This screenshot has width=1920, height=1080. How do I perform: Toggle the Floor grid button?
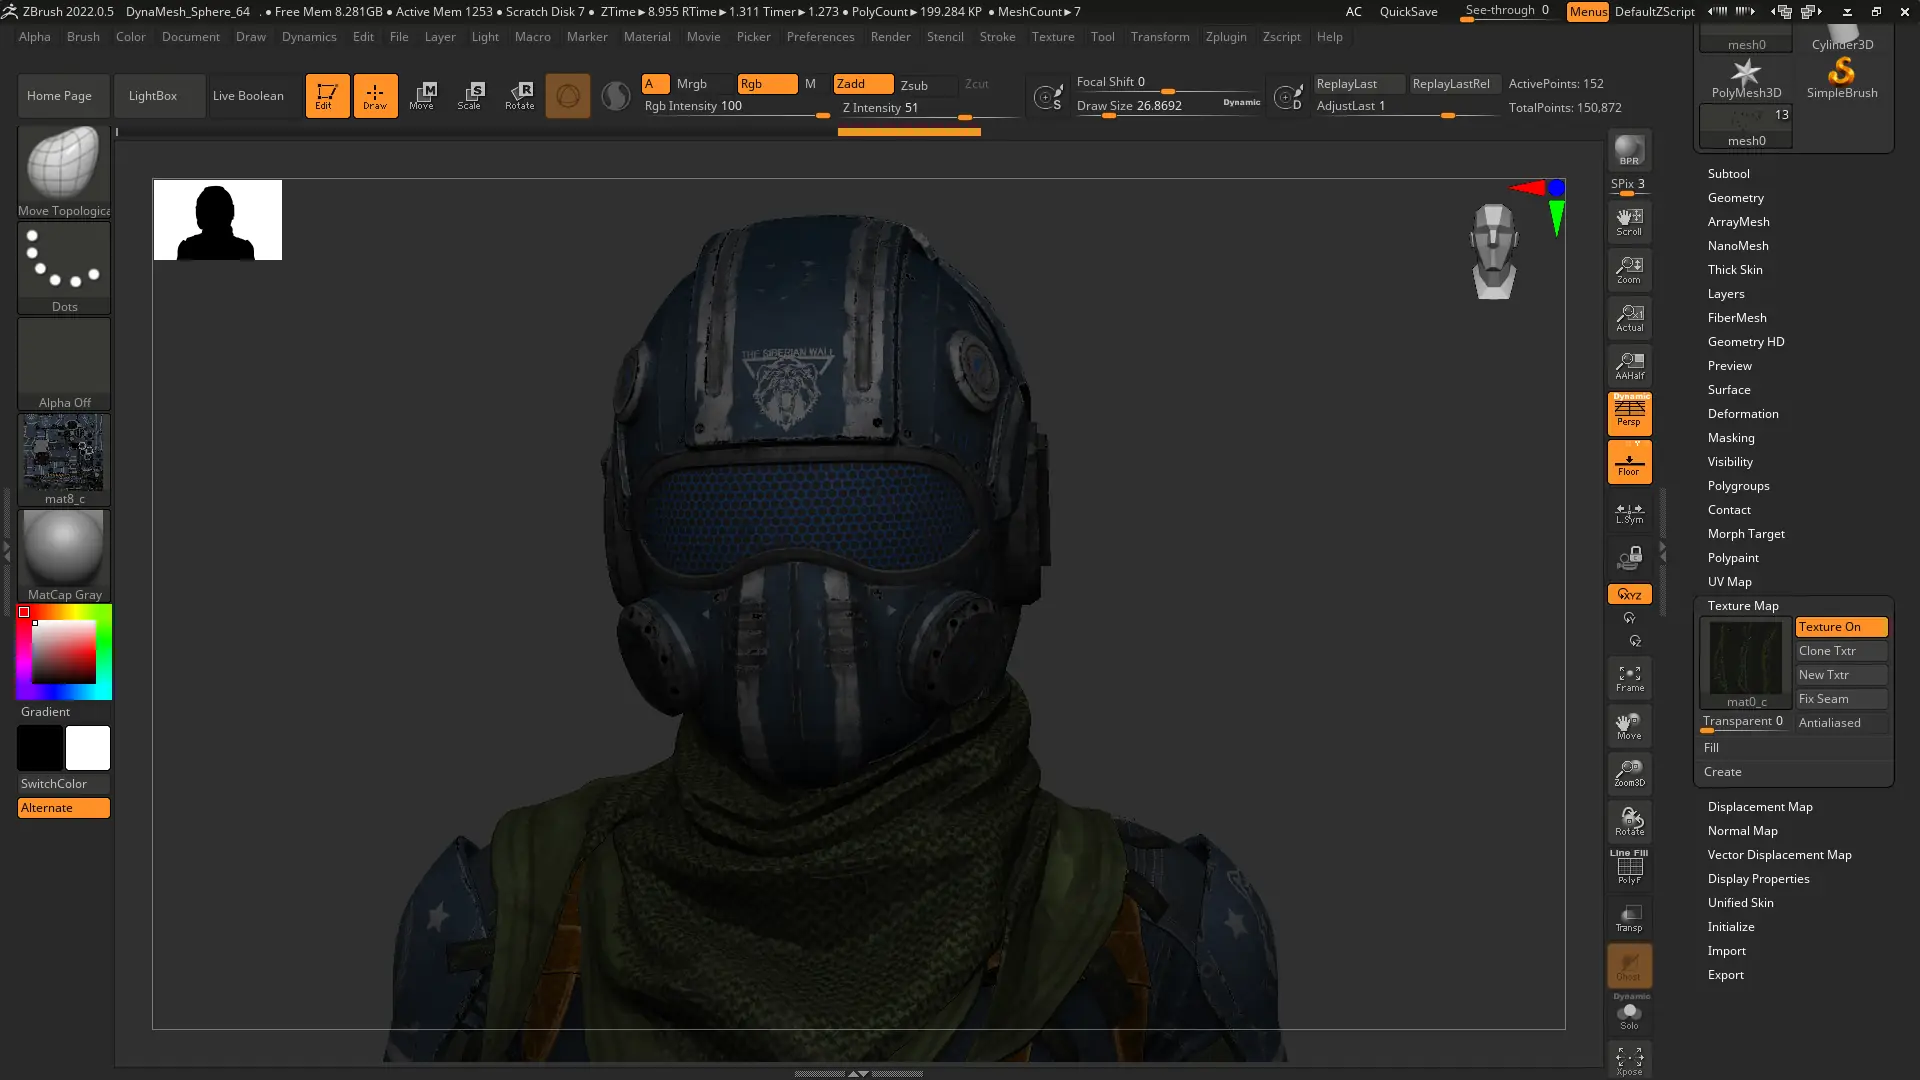1629,463
